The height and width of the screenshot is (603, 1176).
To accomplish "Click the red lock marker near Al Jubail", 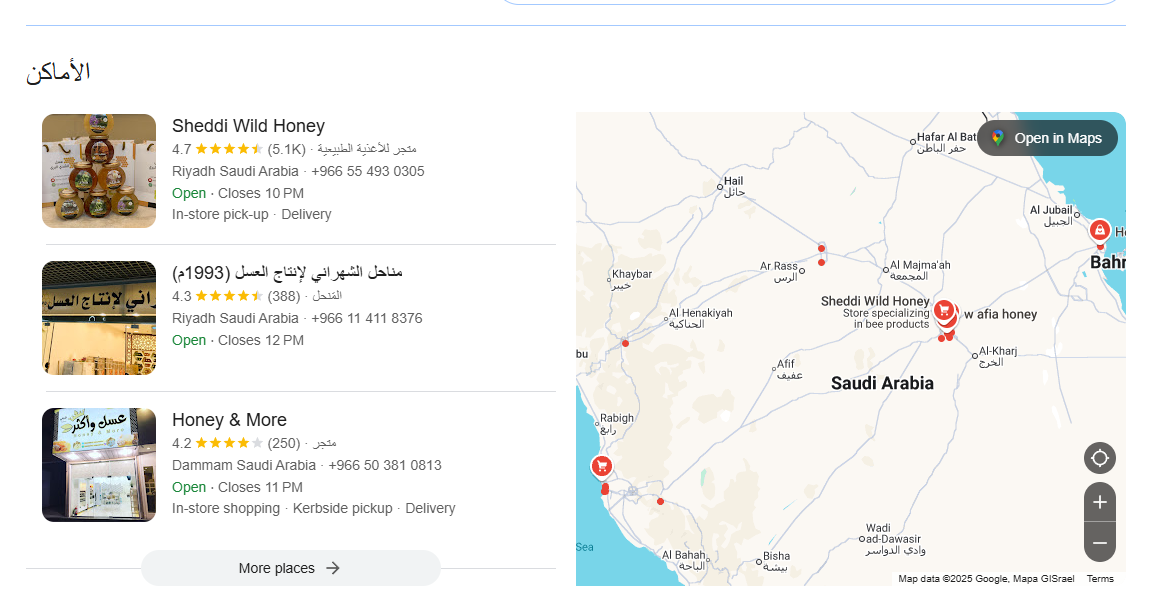I will (x=1099, y=231).
